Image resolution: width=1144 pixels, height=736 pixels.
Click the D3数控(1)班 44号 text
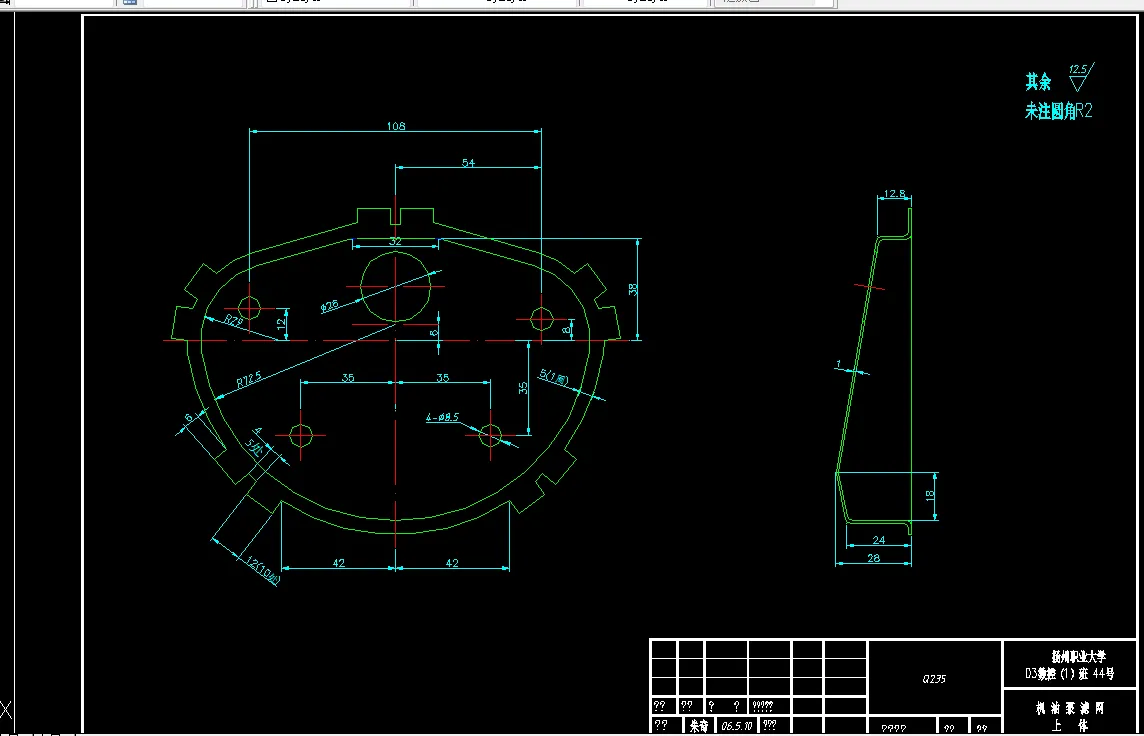coord(1070,673)
